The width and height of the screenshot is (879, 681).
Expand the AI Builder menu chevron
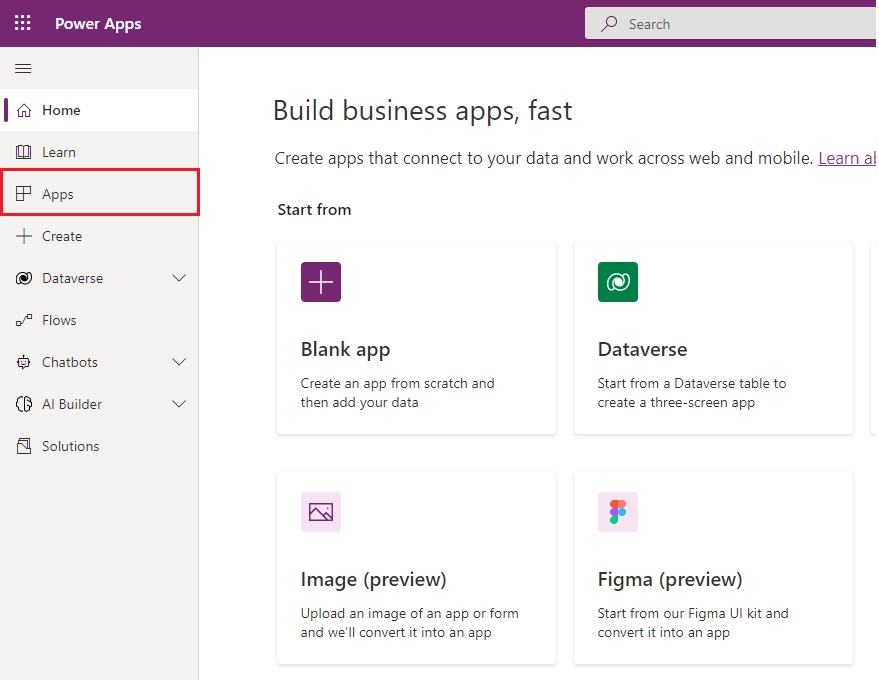point(179,404)
